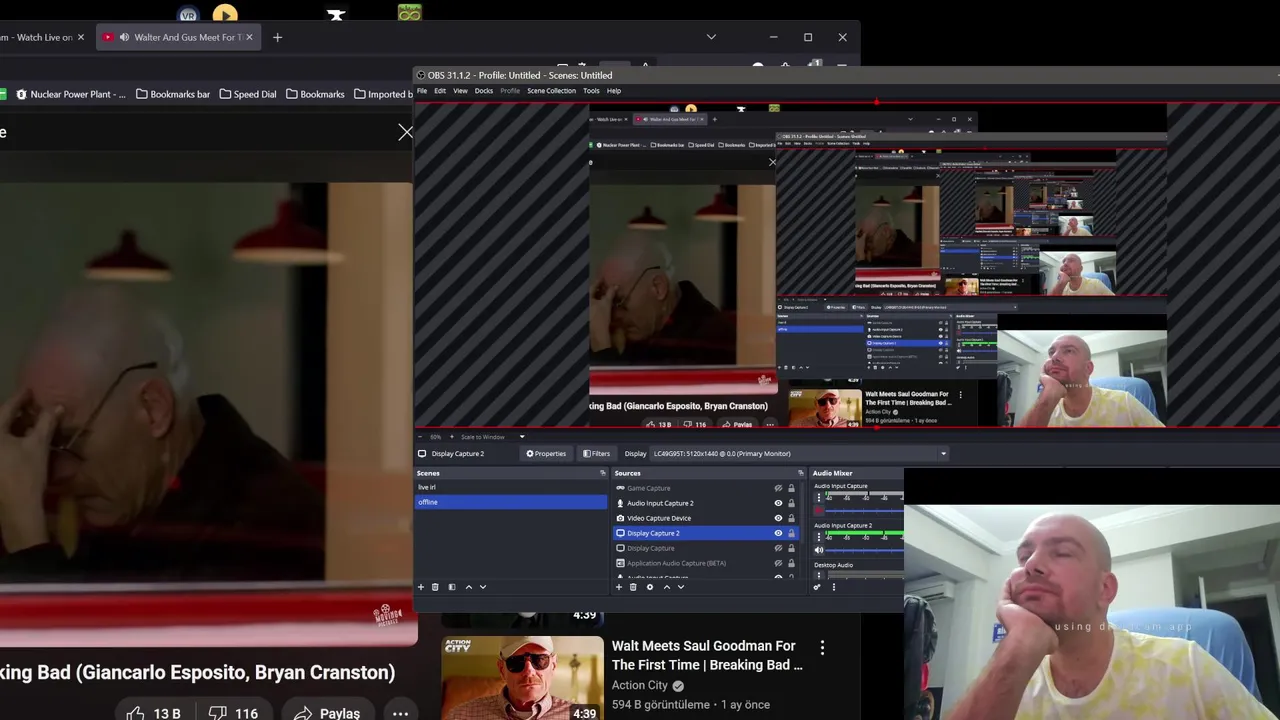Screen dimensions: 1280x720
Task: Delete selected source with Sources trash icon
Action: coord(633,587)
